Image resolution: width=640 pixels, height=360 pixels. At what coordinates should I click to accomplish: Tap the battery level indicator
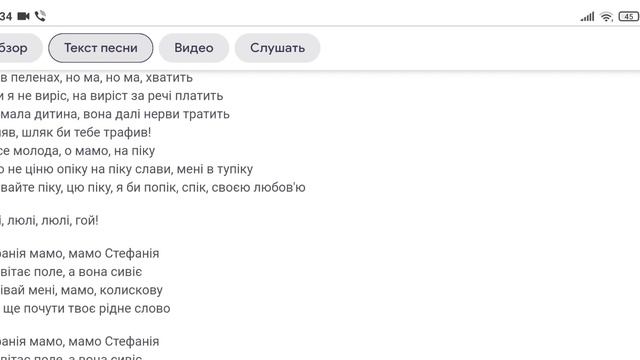click(629, 17)
